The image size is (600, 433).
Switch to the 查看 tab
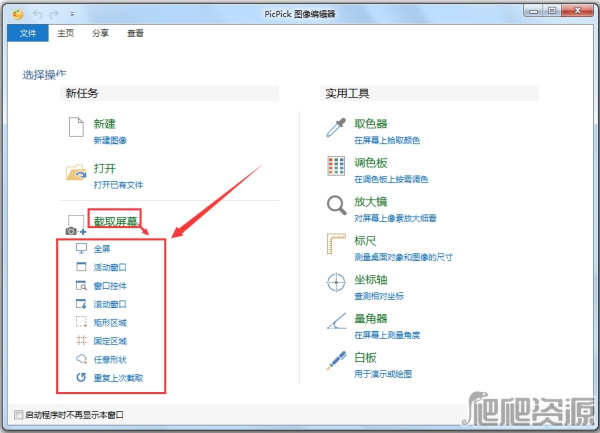(135, 33)
